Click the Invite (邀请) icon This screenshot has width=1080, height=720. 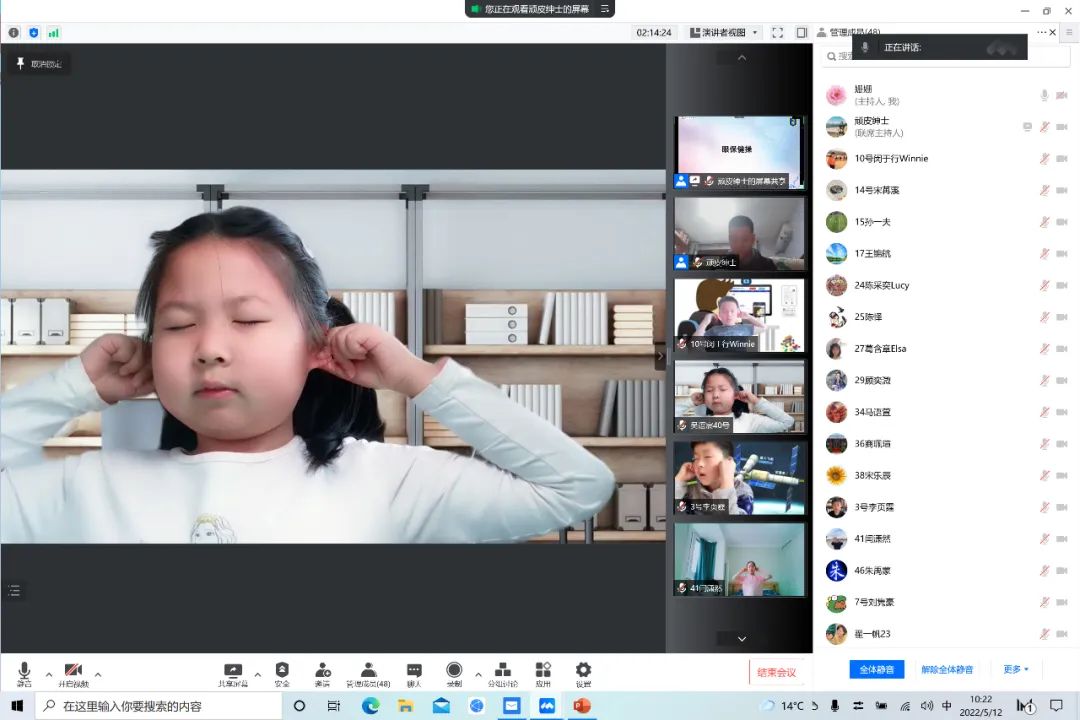[322, 674]
